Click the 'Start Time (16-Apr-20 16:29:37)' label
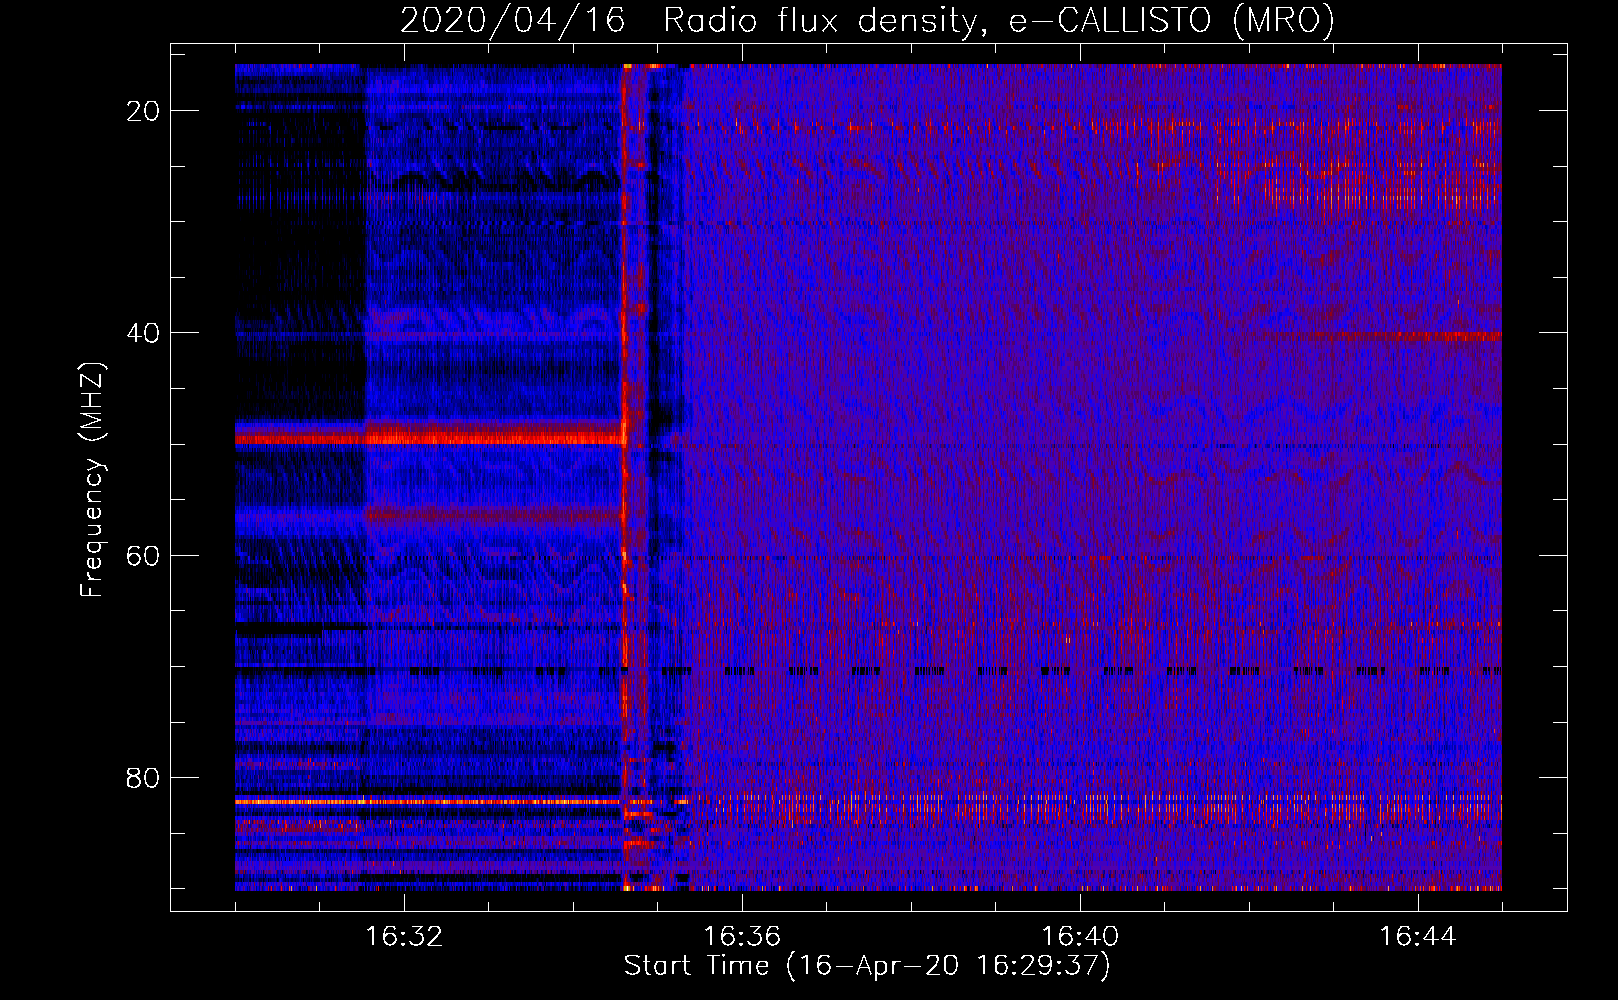 tap(867, 966)
